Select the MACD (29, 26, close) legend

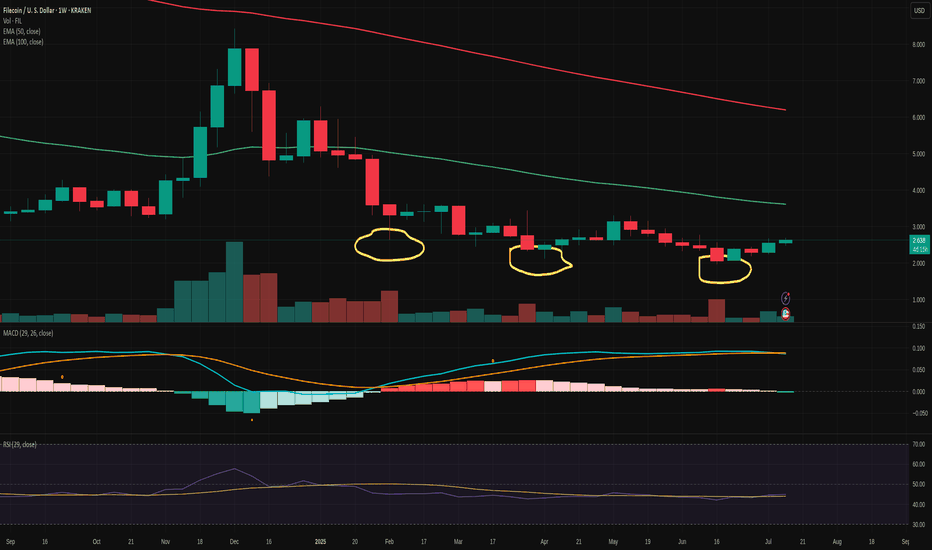[28, 333]
